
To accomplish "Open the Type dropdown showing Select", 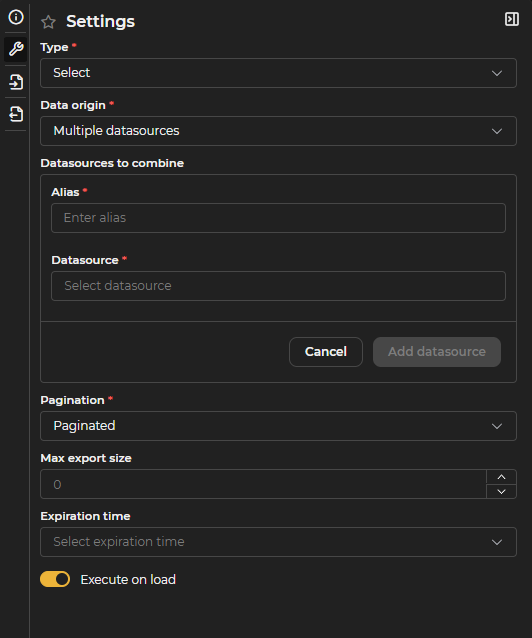I will coord(278,73).
